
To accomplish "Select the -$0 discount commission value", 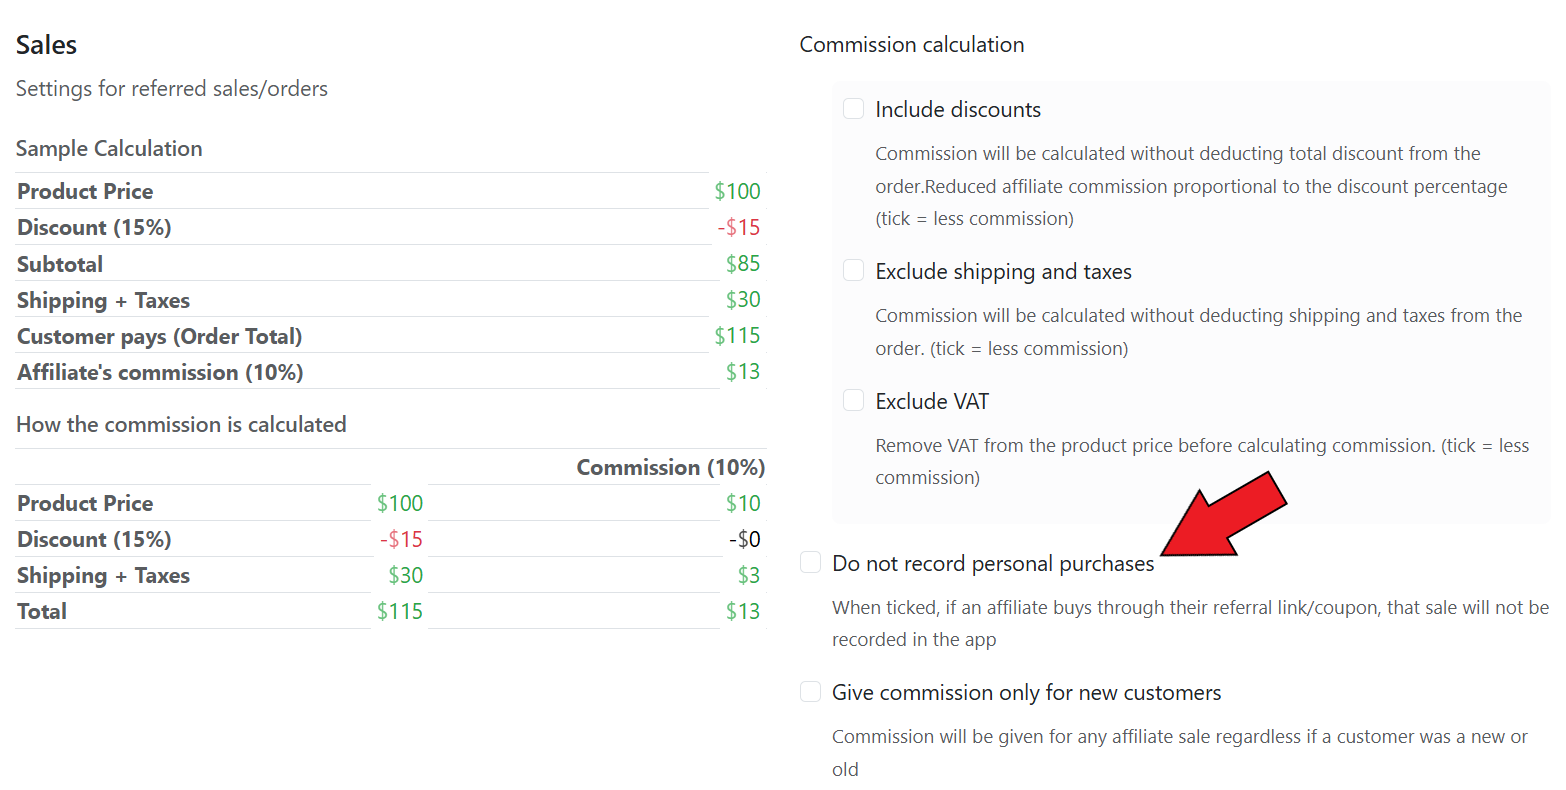I will [x=745, y=540].
